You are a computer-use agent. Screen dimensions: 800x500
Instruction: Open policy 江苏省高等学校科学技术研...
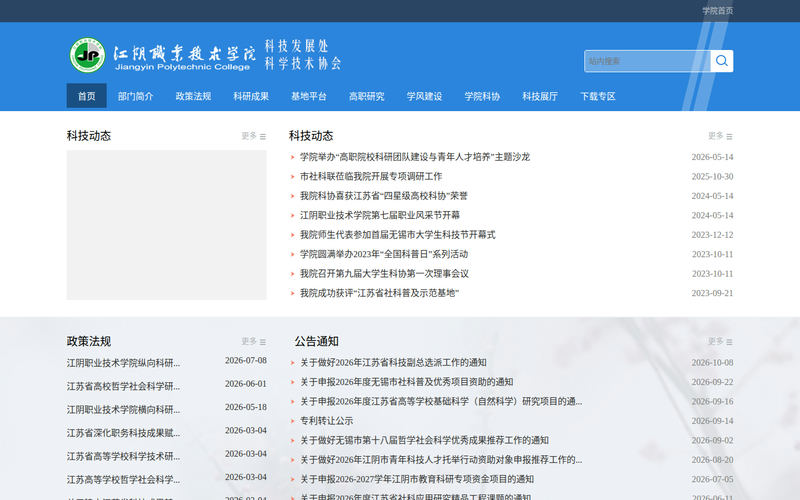pos(123,456)
